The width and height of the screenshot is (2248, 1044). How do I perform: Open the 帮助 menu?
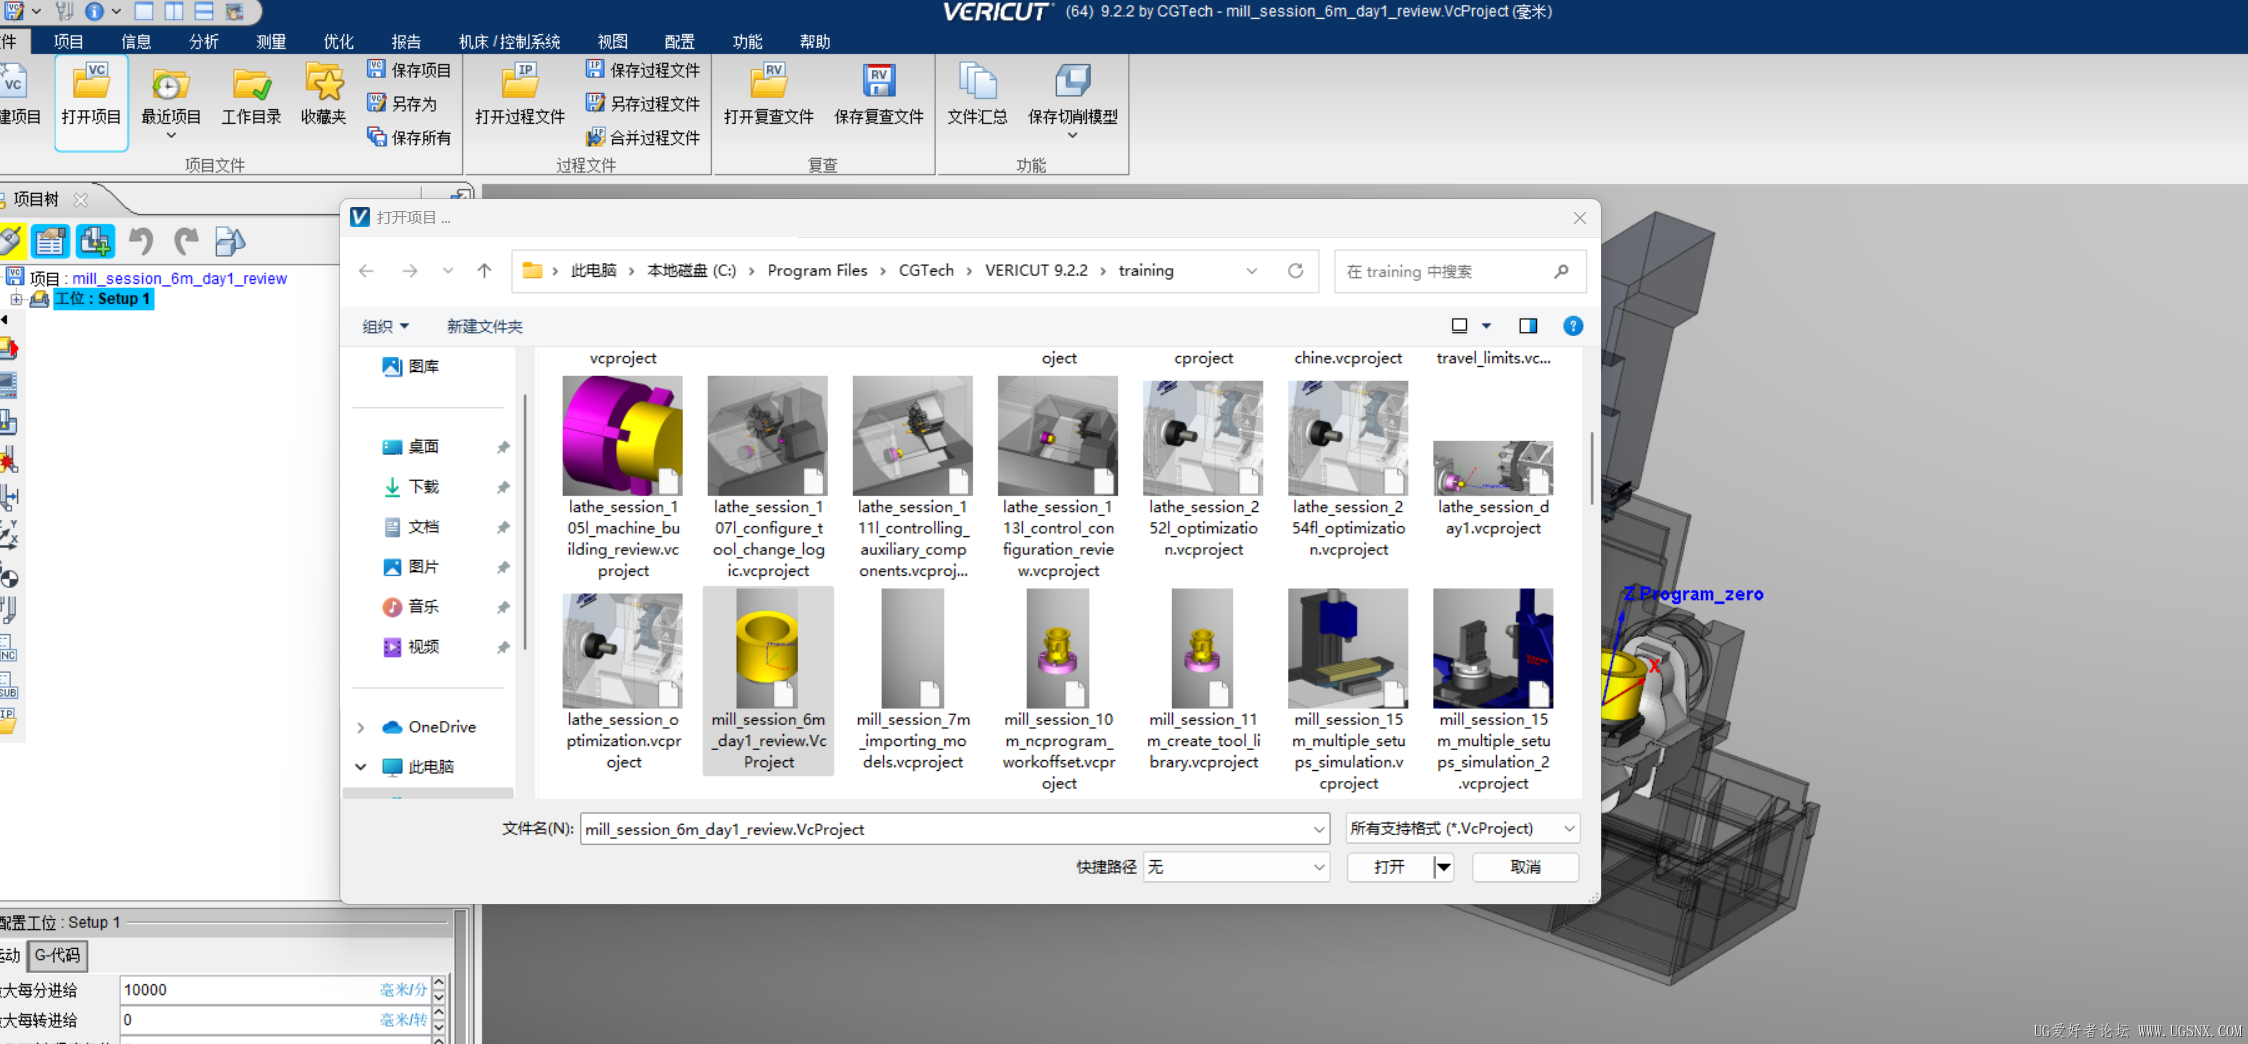tap(815, 41)
